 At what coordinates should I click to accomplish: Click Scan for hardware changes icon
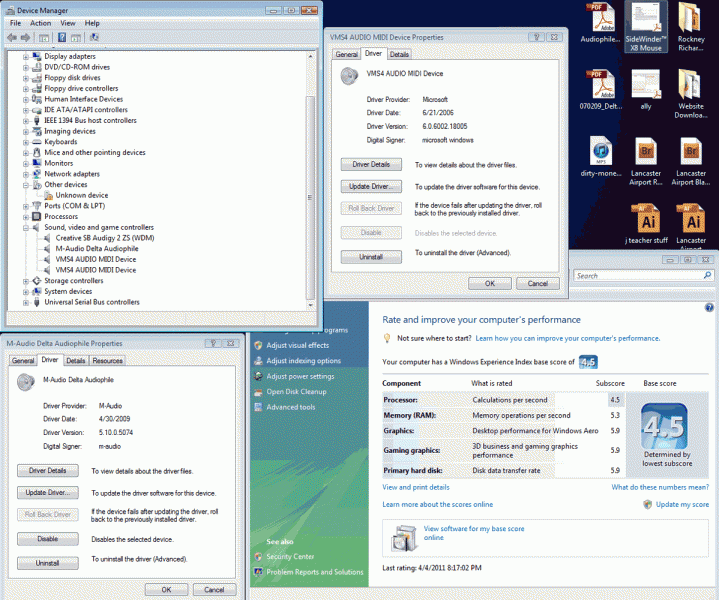coord(94,37)
